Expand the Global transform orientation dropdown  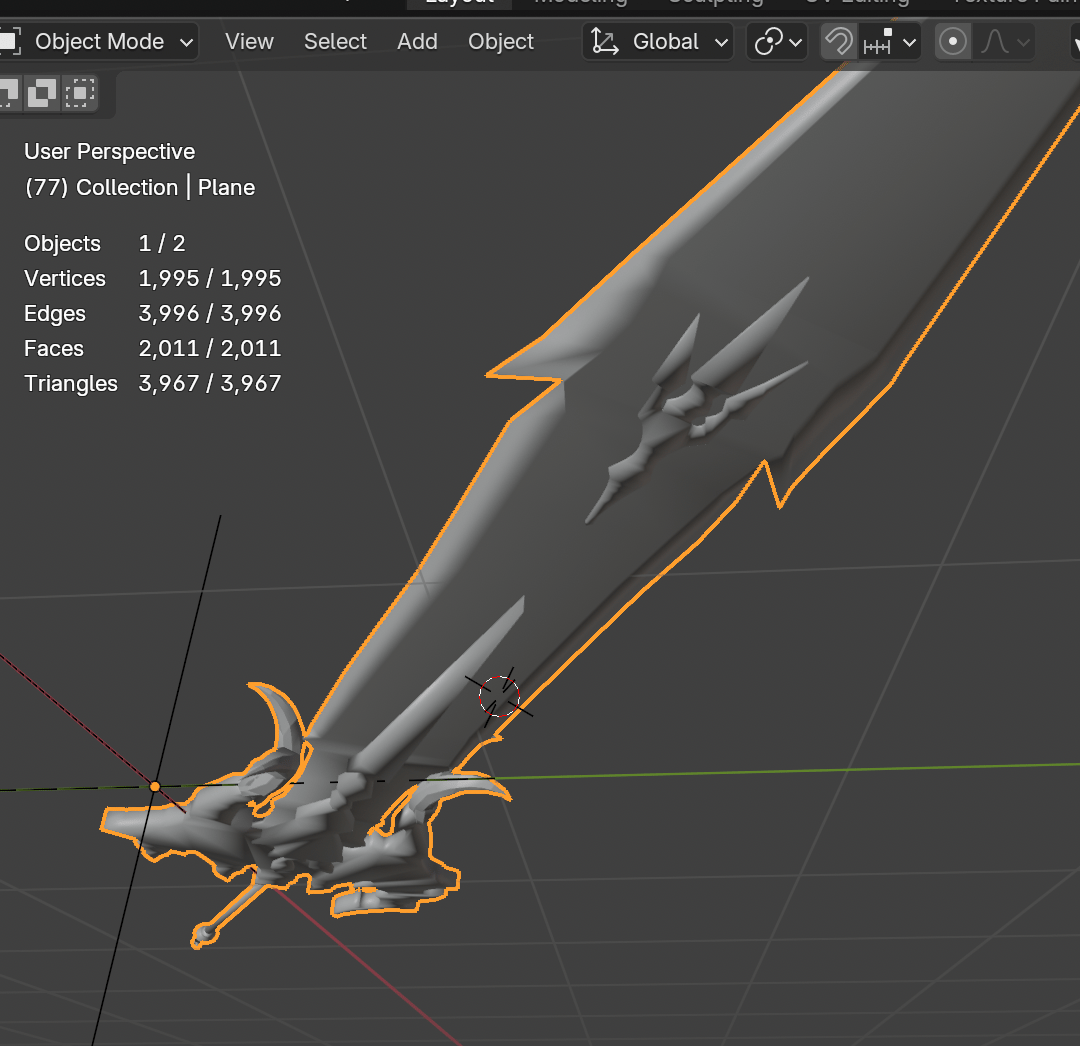click(658, 42)
